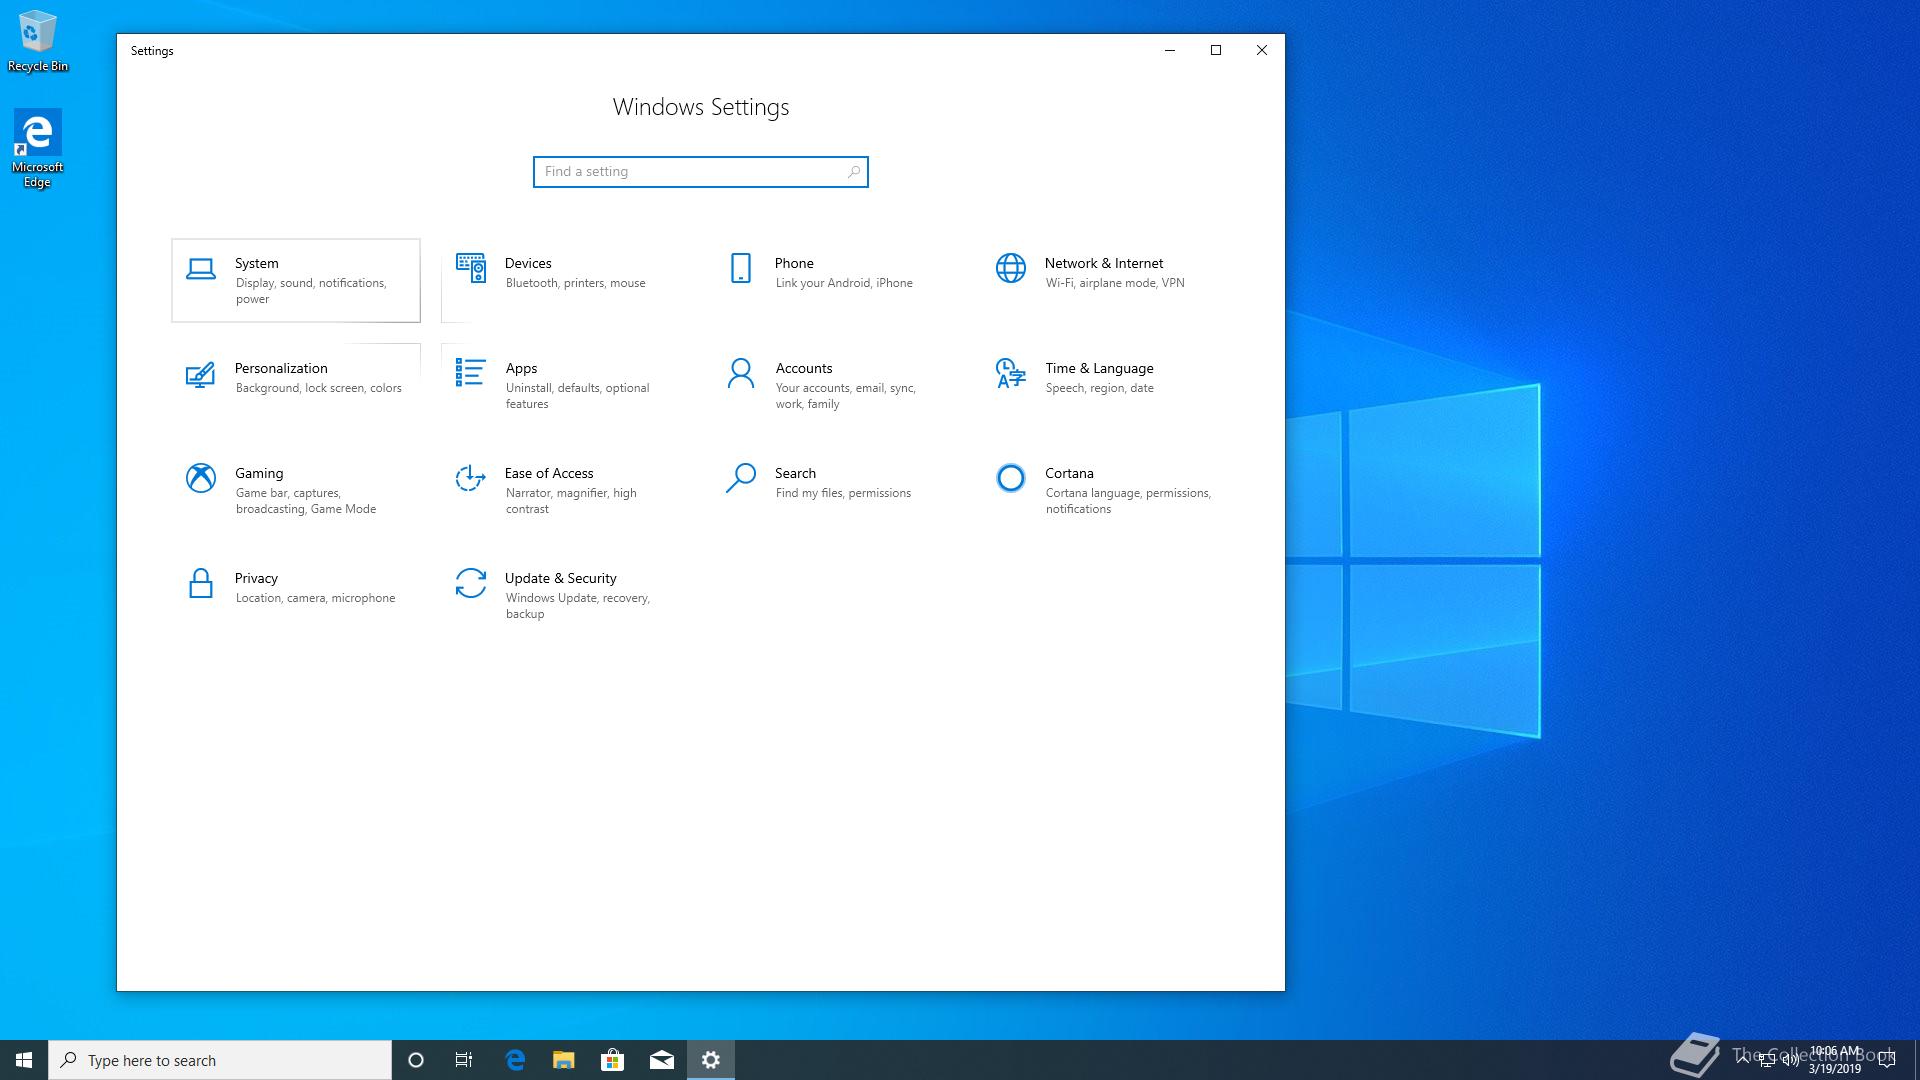Click the 'Background, lock screen, colors' description
Viewport: 1920px width, 1080px height.
click(x=318, y=388)
